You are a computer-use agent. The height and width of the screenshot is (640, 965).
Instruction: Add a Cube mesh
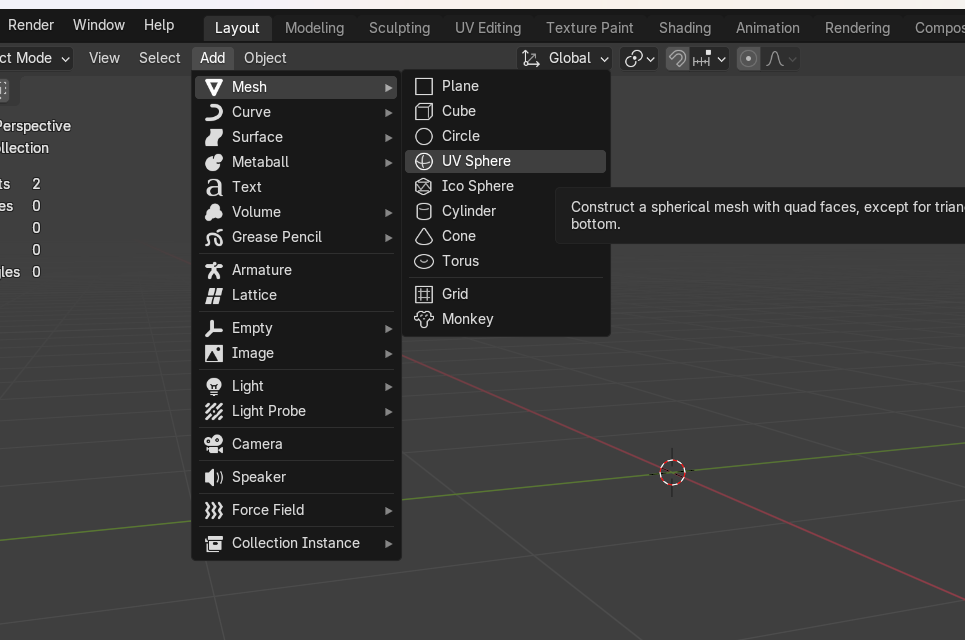click(505, 111)
